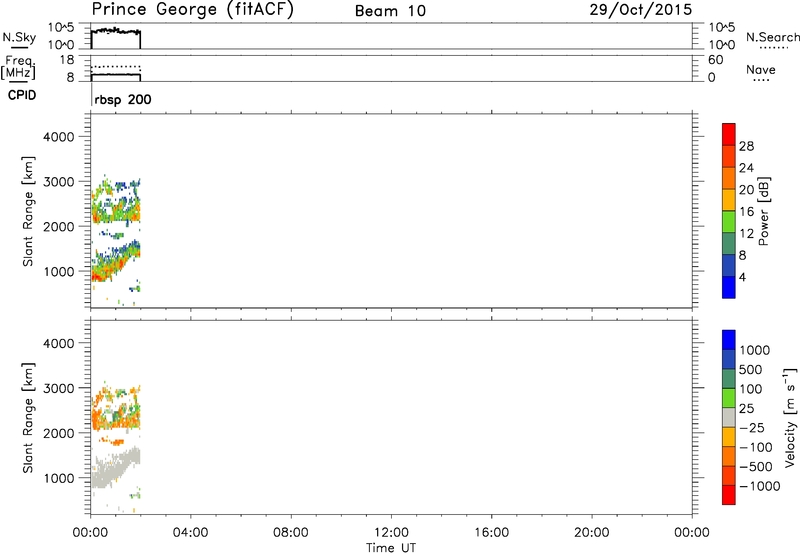
Task: Click the solid frequency line in the Freq panel
Action: [116, 74]
